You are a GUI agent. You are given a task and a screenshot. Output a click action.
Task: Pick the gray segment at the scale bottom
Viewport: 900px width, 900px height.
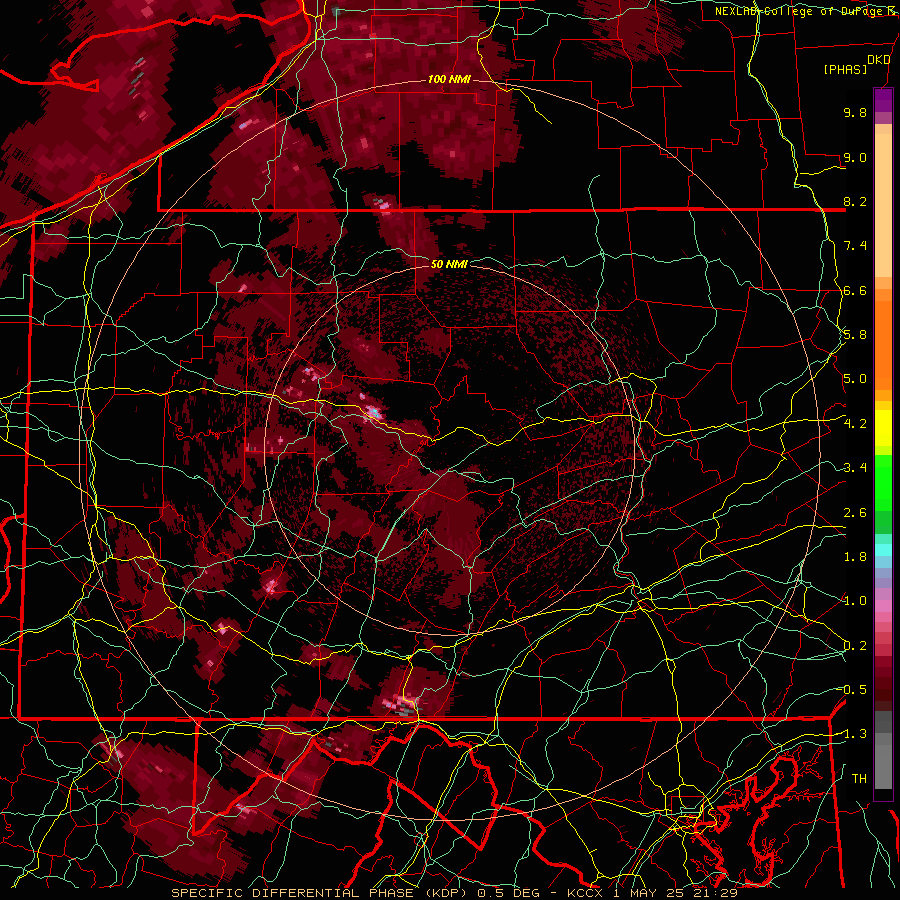(883, 766)
